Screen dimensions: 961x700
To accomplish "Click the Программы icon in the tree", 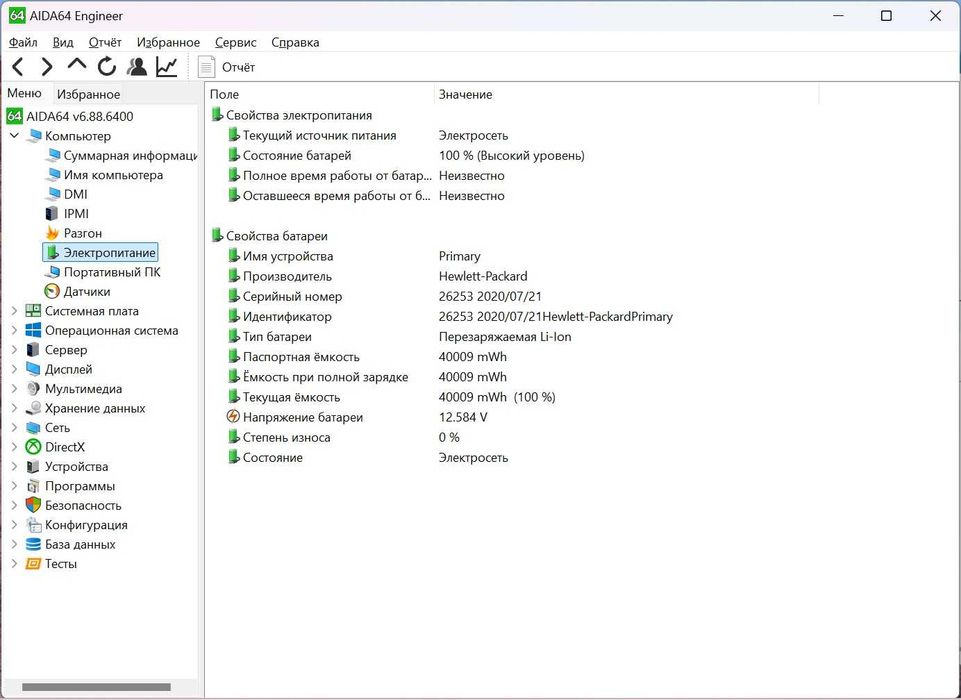I will point(33,486).
